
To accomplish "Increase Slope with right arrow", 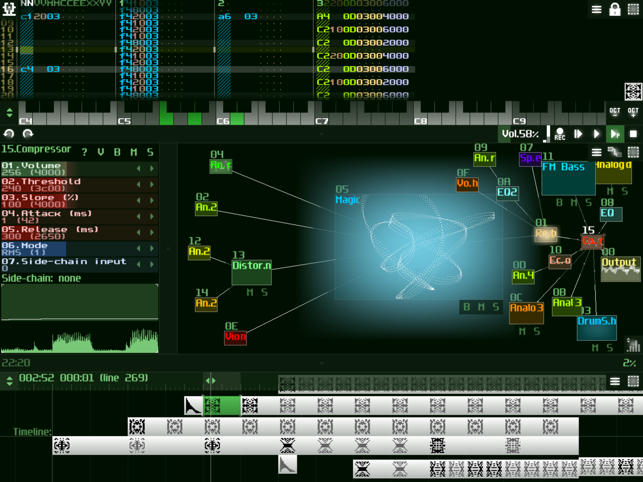I will click(x=152, y=201).
